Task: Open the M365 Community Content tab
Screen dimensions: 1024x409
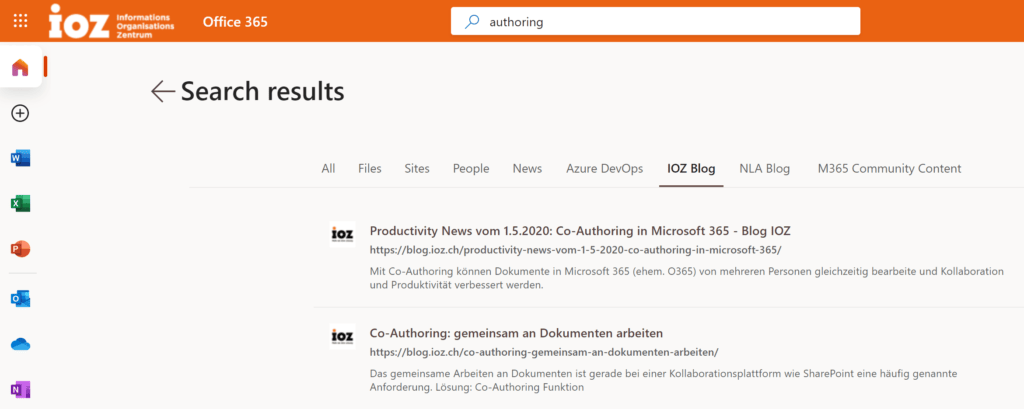Action: (889, 169)
